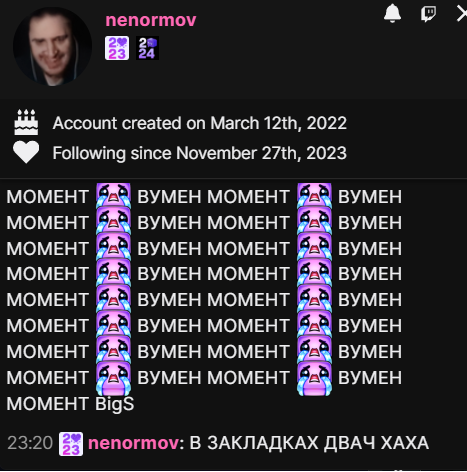
Task: Click nenormov's name in chat message
Action: 133,443
